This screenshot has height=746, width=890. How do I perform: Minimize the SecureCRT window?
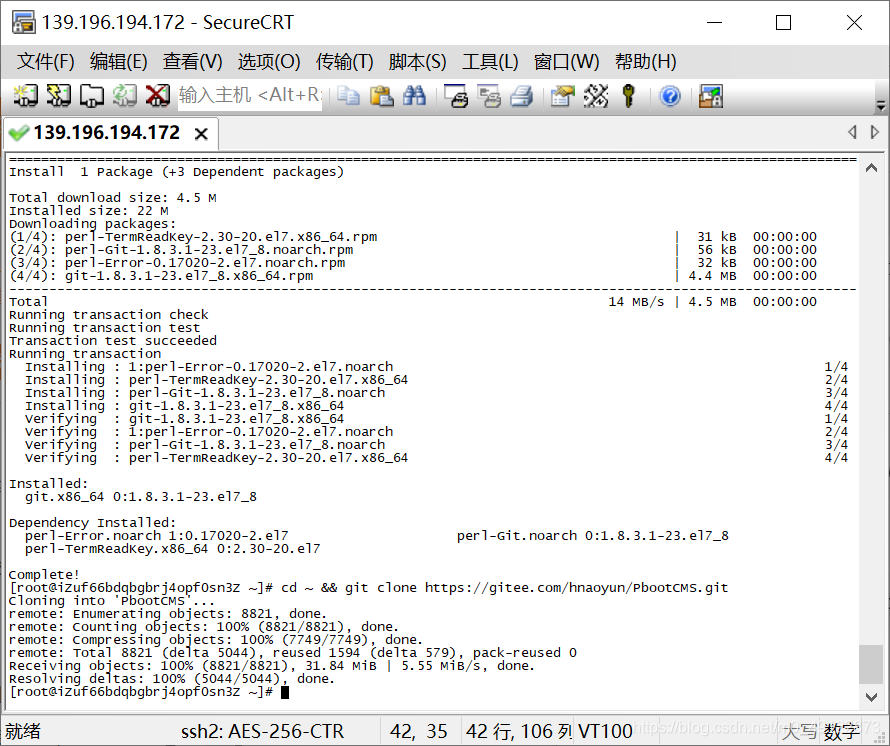coord(714,23)
